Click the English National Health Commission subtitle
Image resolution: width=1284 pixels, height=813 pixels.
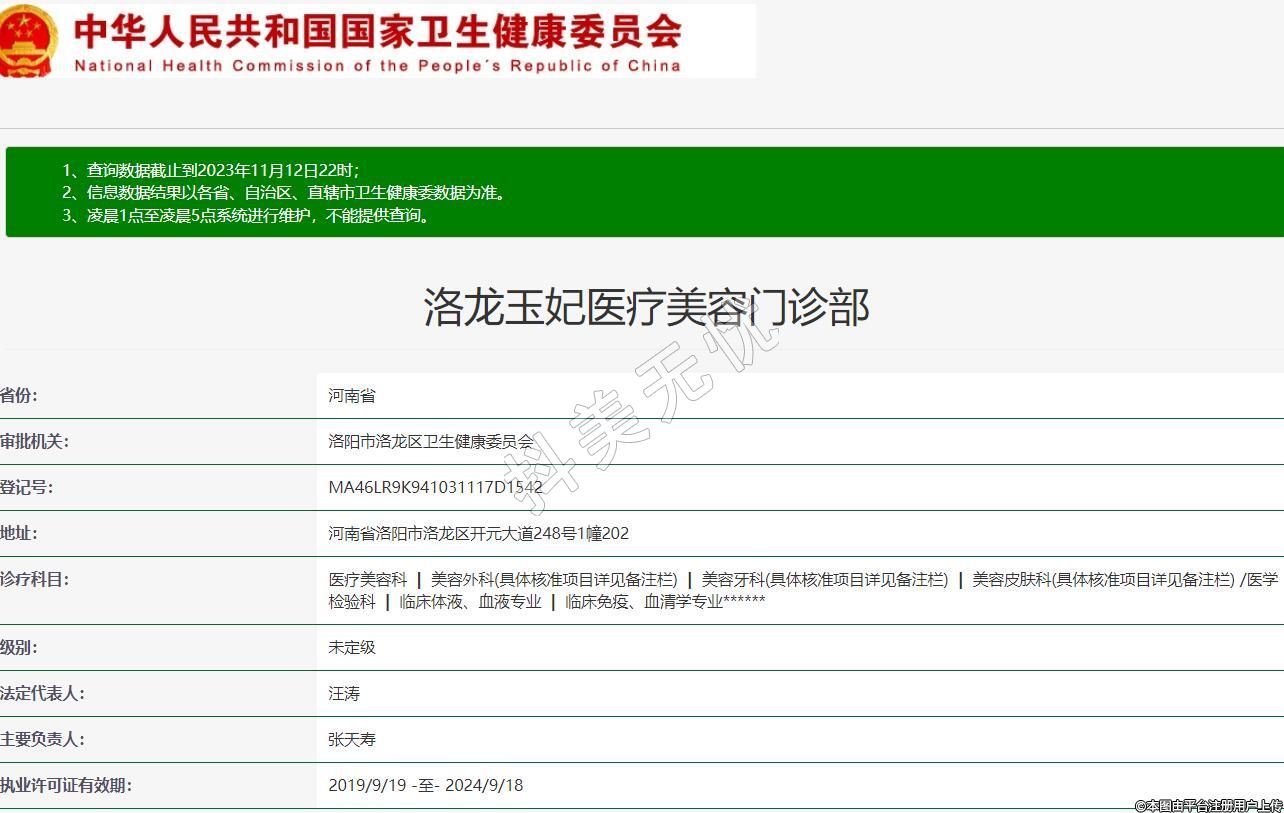click(x=377, y=66)
